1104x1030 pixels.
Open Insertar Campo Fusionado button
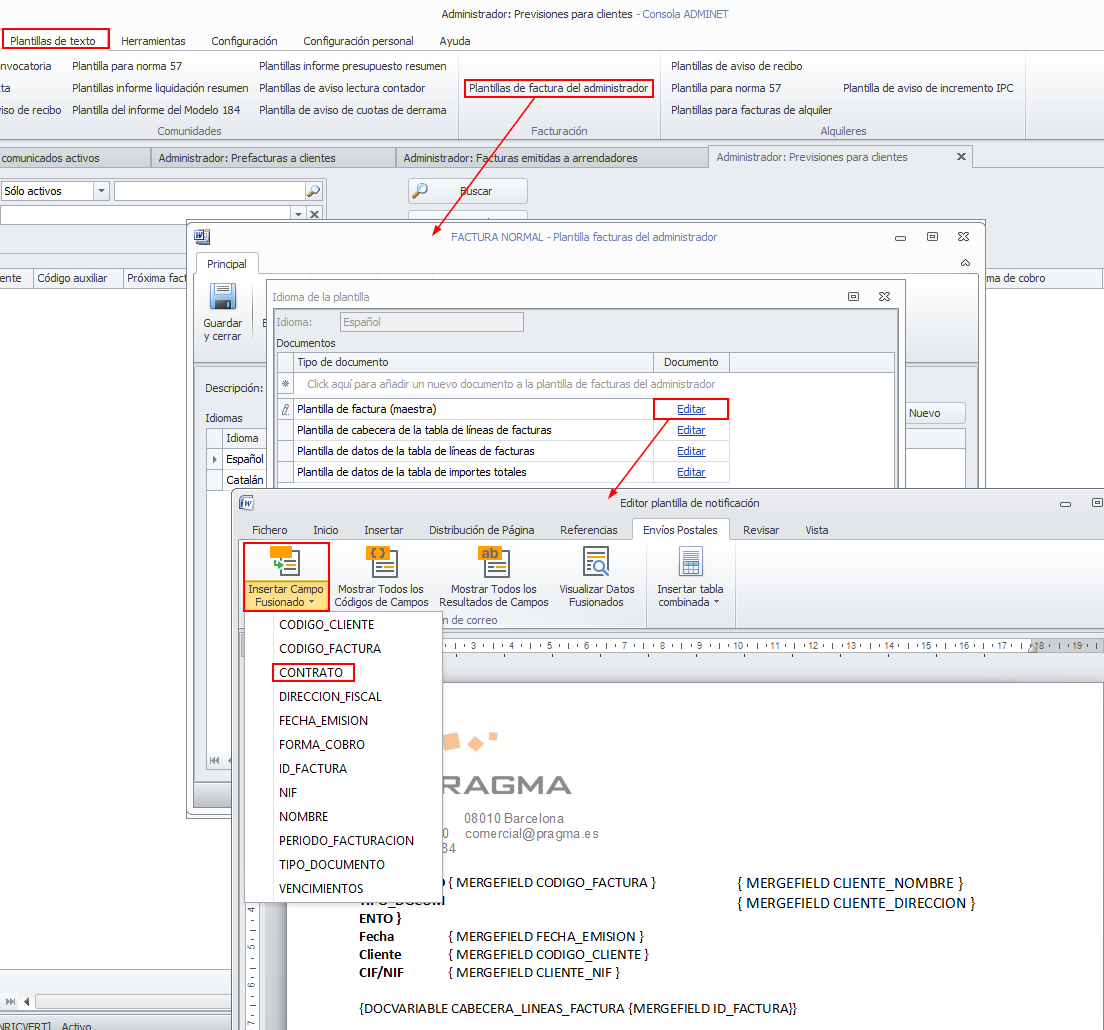coord(286,577)
